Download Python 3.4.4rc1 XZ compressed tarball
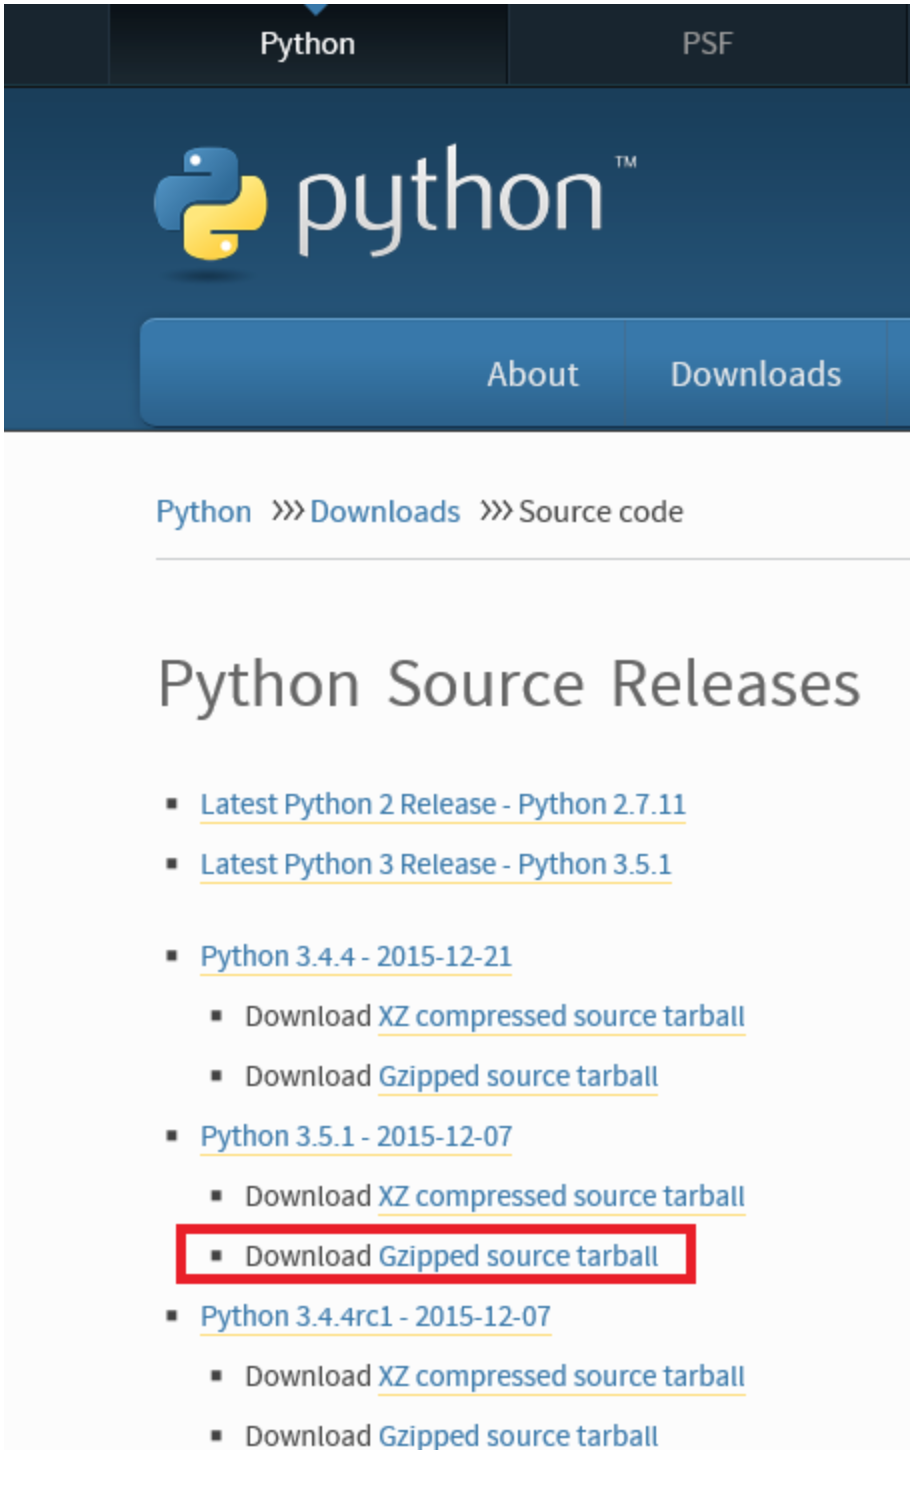The width and height of the screenshot is (910, 1502). click(x=561, y=1376)
